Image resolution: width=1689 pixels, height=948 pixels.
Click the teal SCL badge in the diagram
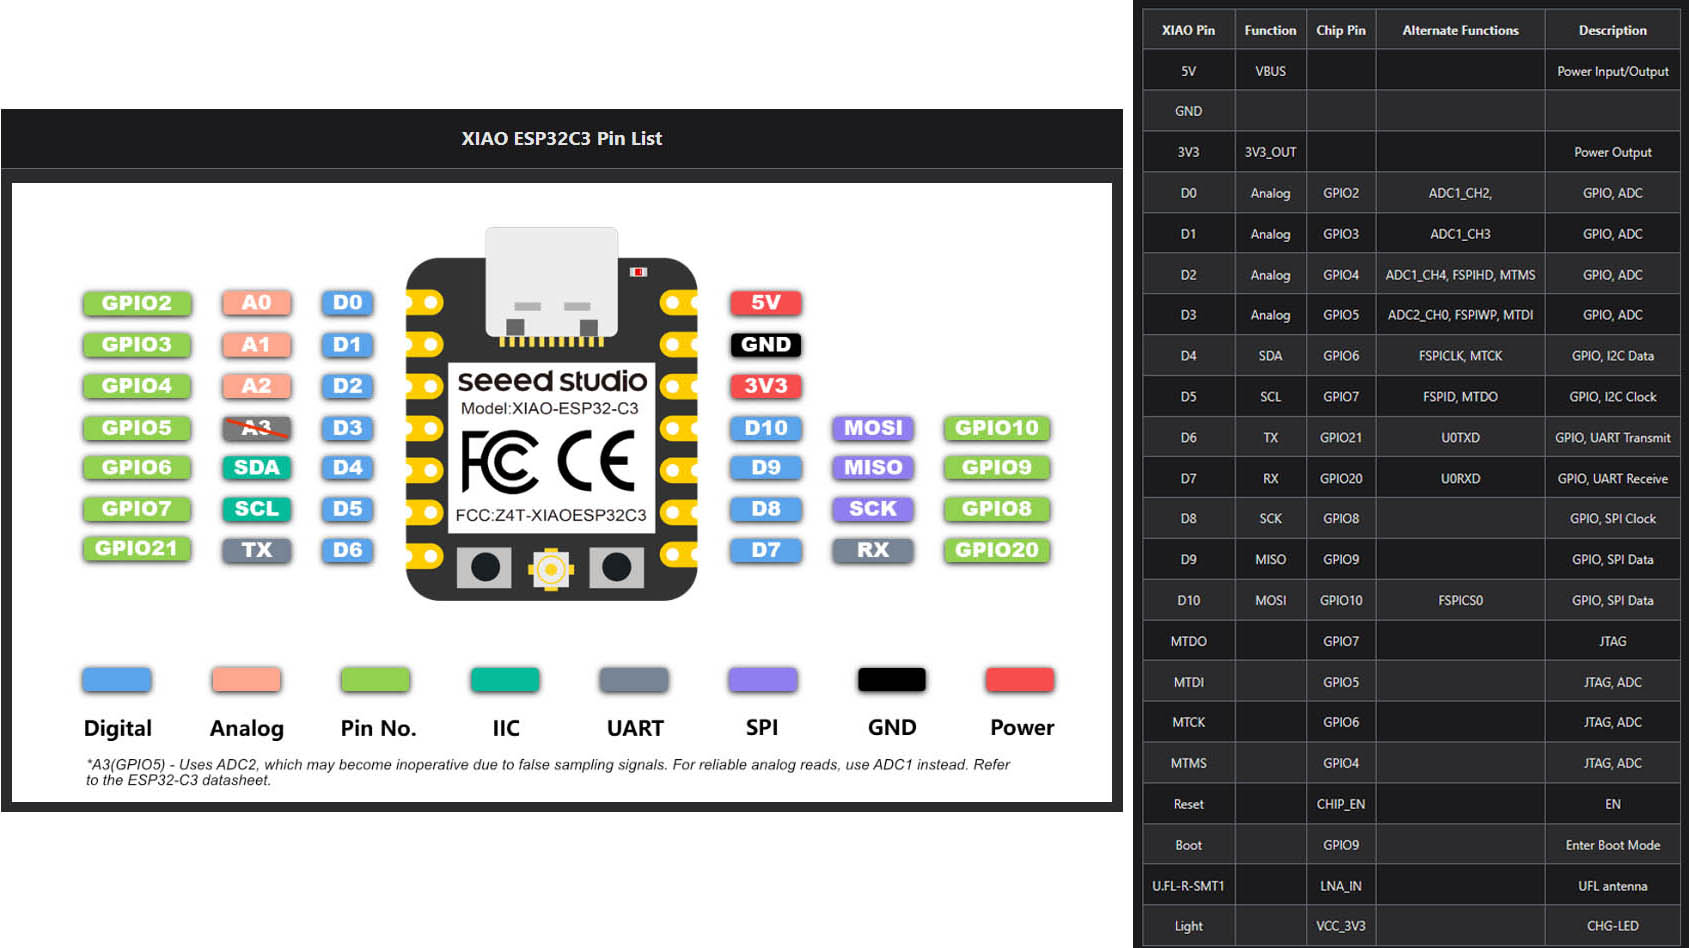[257, 509]
